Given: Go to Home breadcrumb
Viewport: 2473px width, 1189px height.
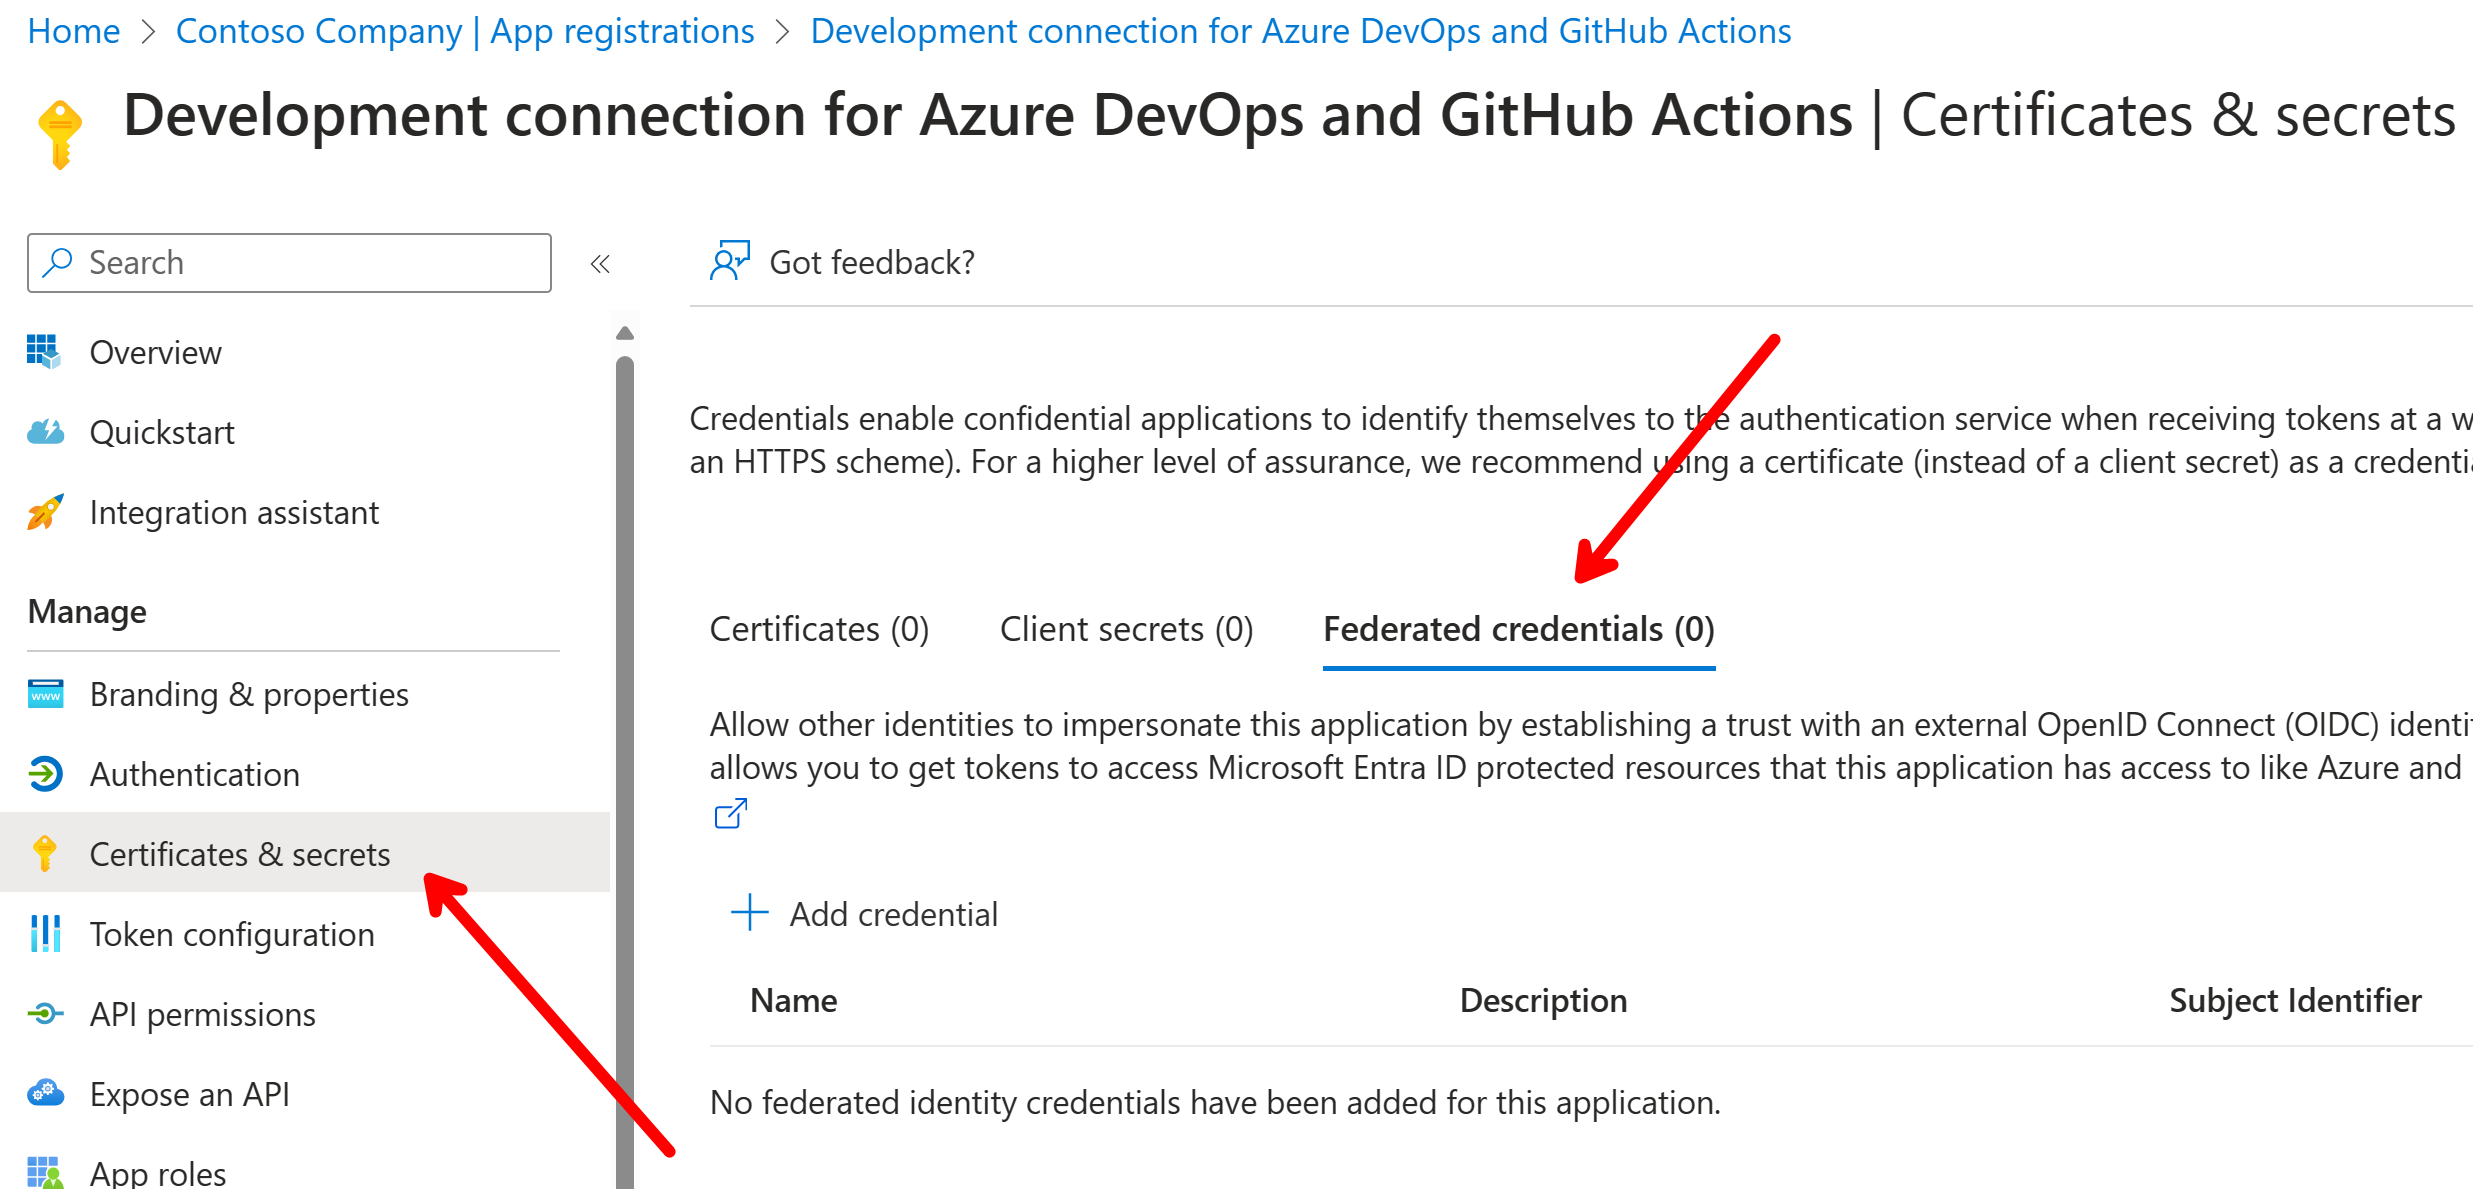Looking at the screenshot, I should click(74, 31).
